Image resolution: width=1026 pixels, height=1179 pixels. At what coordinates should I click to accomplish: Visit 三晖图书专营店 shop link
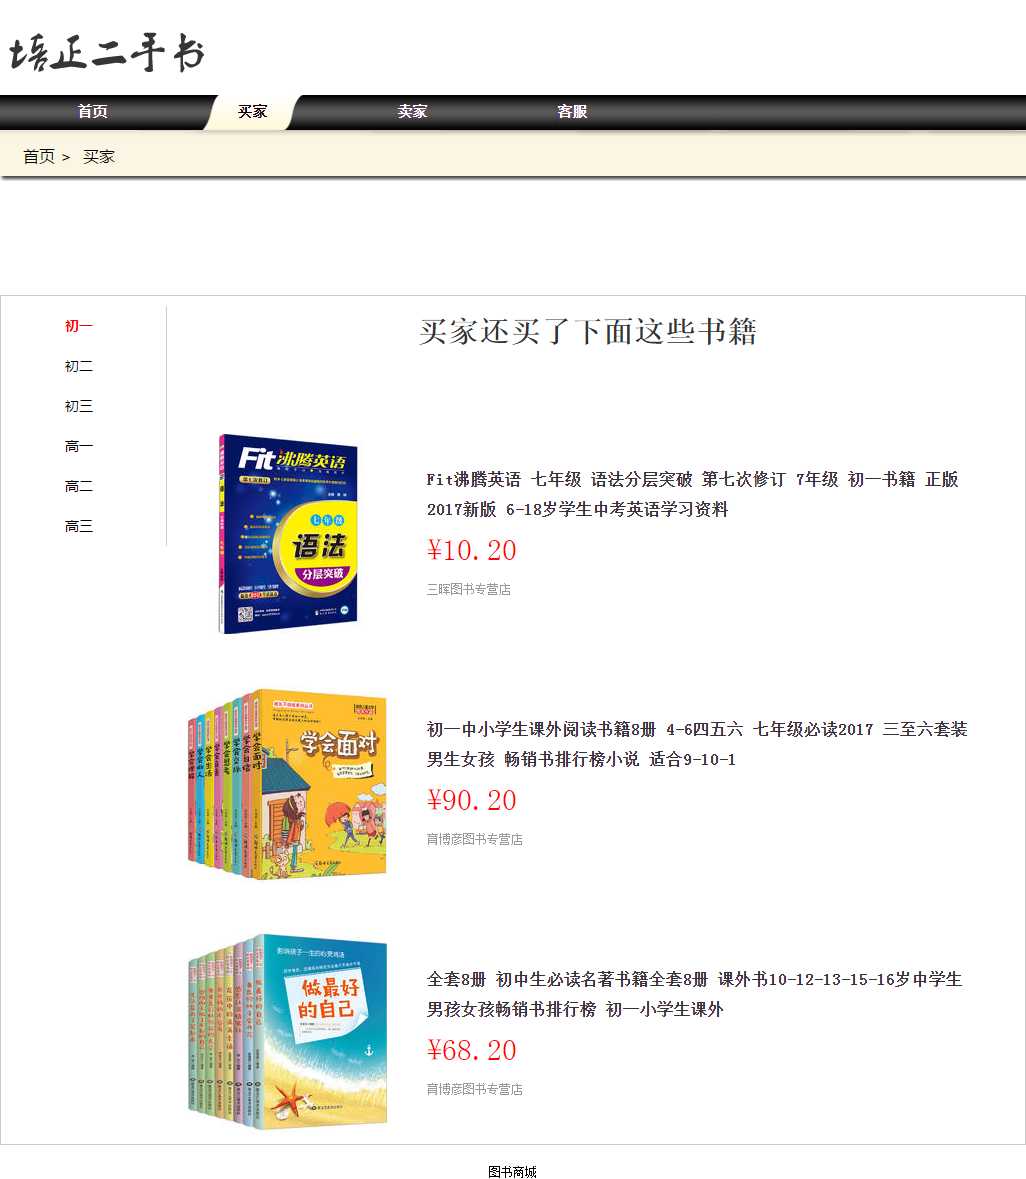click(469, 590)
